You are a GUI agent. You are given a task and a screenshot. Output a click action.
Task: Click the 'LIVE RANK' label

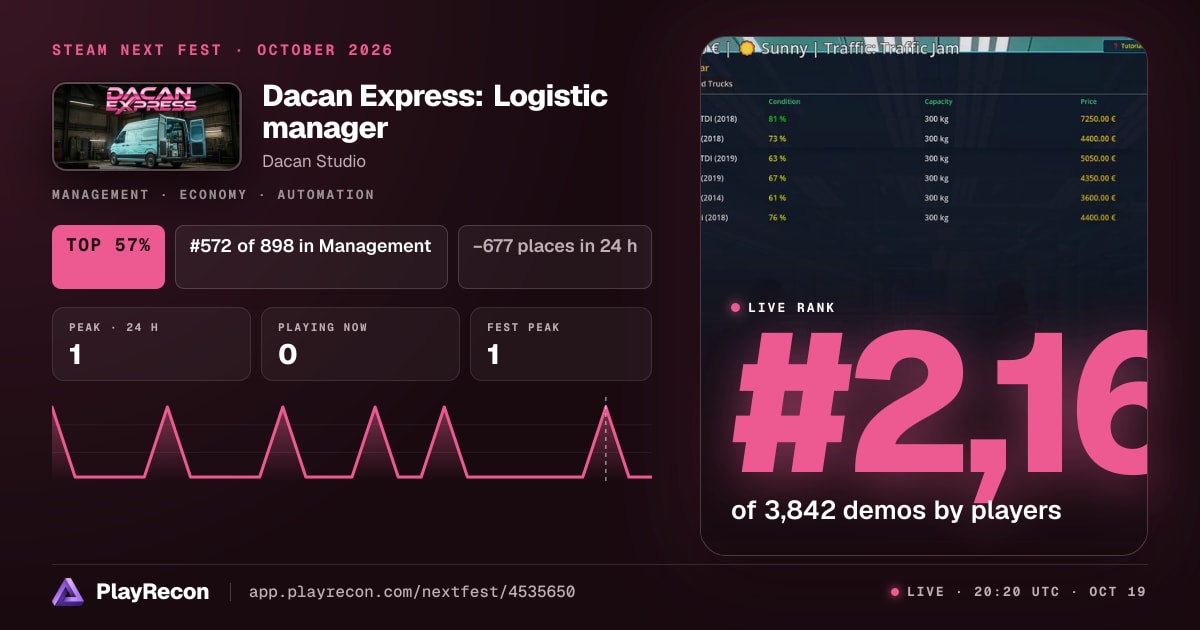pos(791,308)
